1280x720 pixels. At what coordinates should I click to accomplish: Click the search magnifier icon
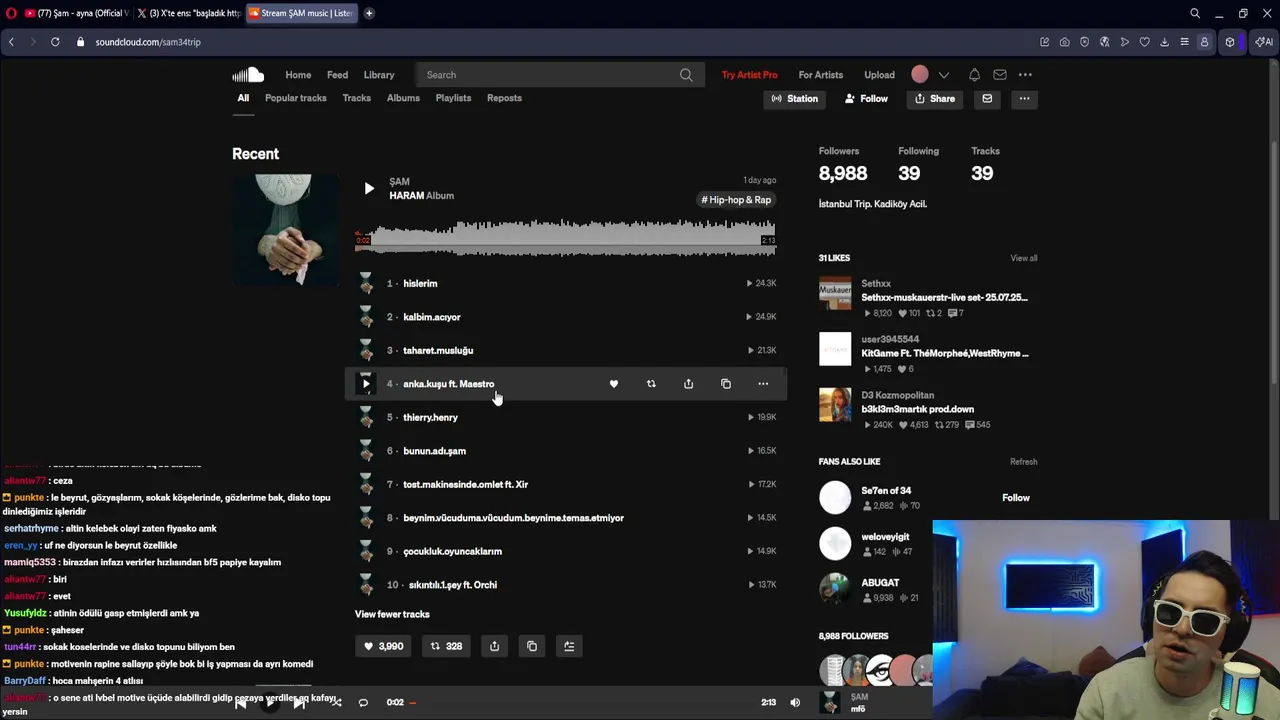tap(686, 75)
